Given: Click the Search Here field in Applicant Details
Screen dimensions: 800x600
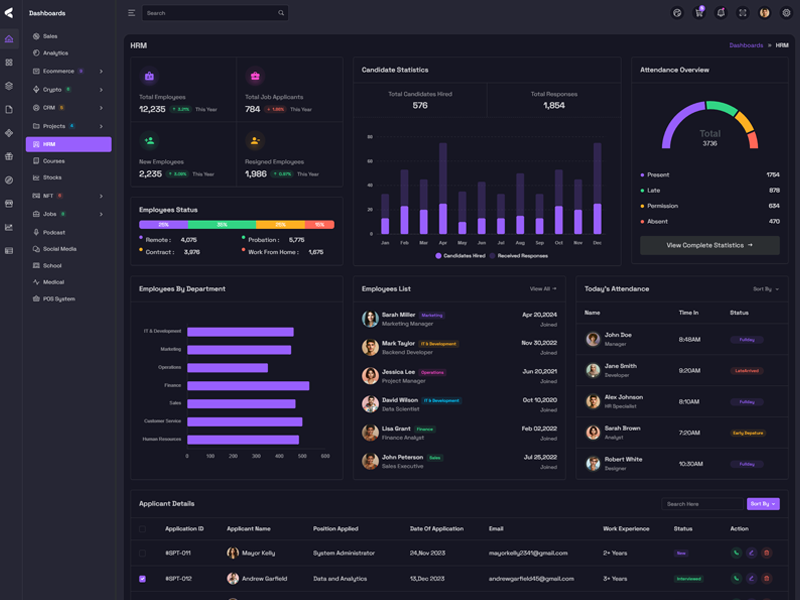Looking at the screenshot, I should coord(701,504).
